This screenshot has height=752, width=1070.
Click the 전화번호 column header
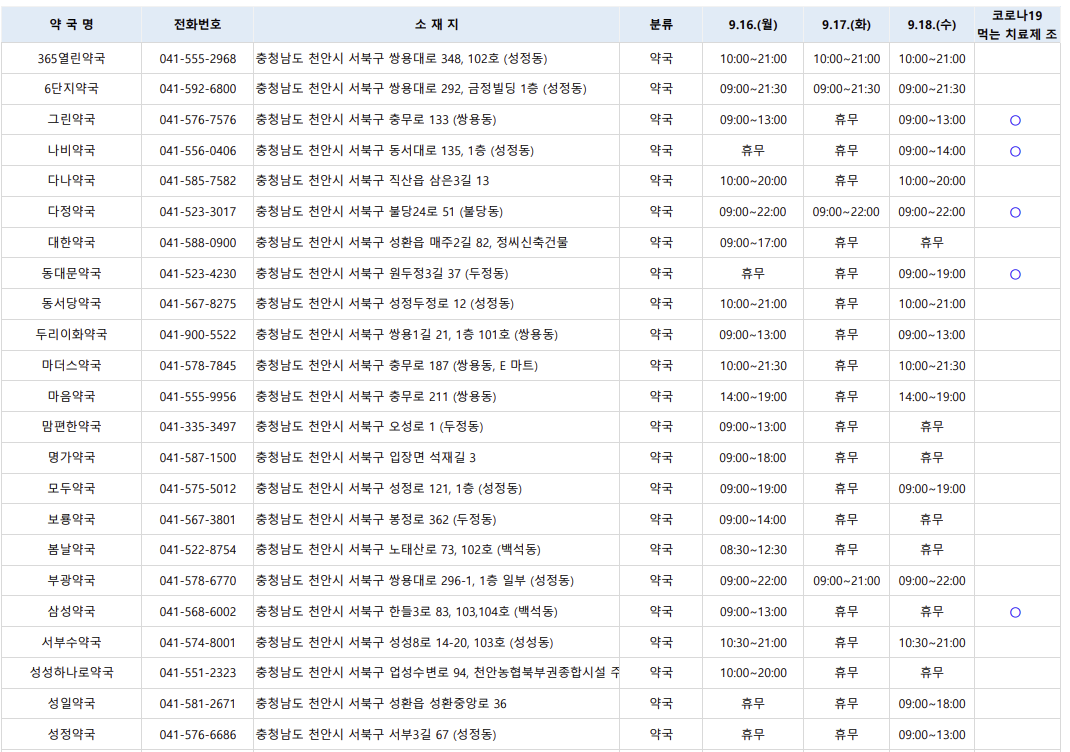195,22
